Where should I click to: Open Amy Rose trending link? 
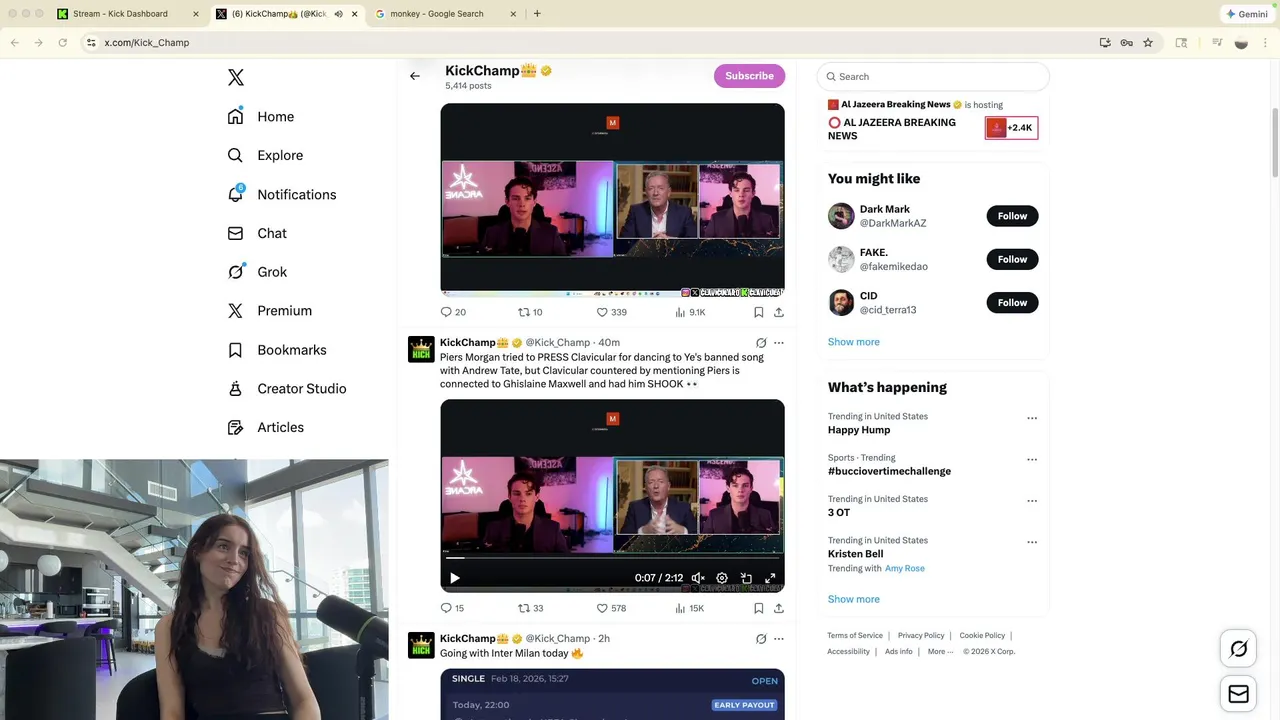[905, 568]
